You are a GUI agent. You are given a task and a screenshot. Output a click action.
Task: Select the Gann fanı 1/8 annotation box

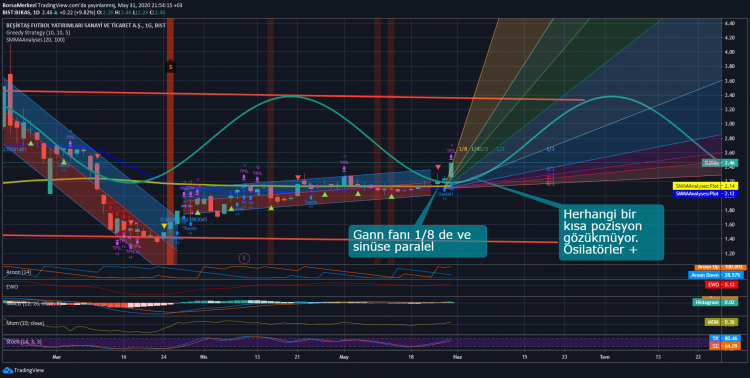(x=418, y=241)
